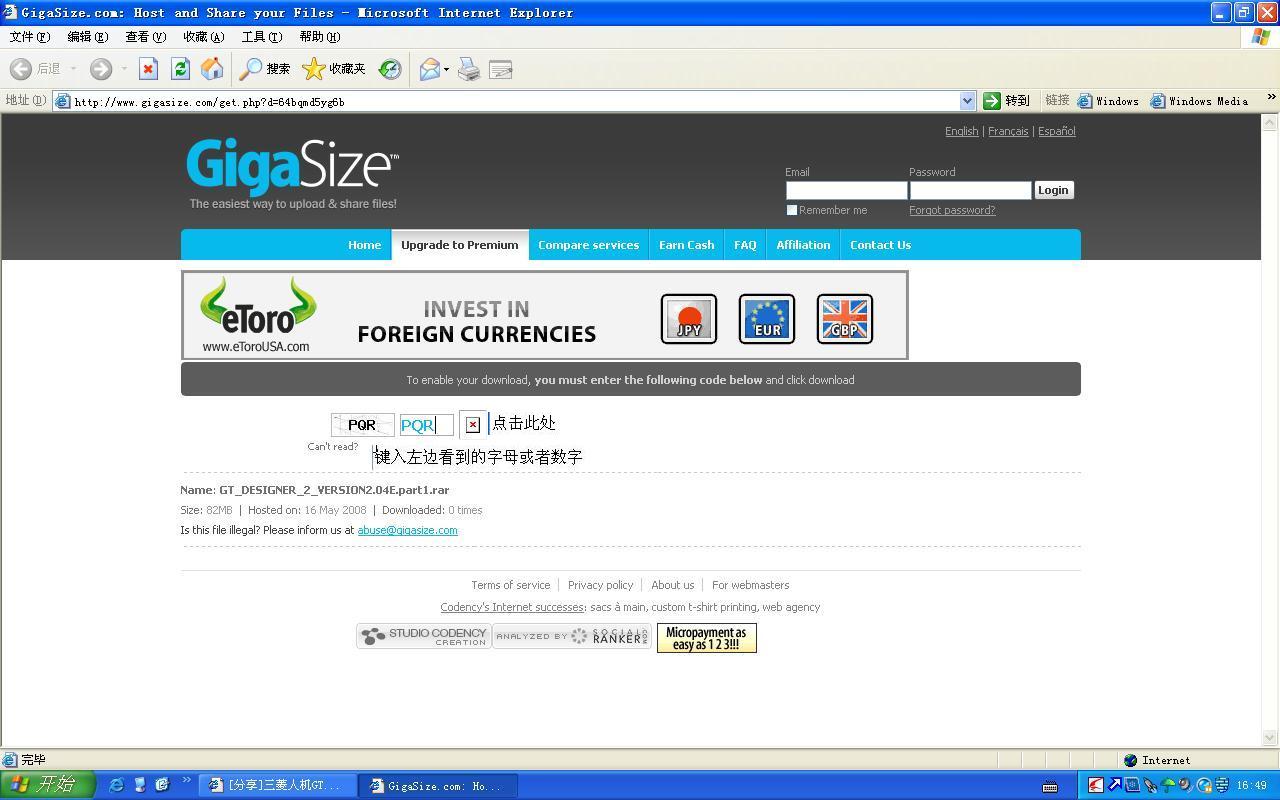
Task: Open the Mail toolbar dropdown arrow
Action: coord(446,69)
